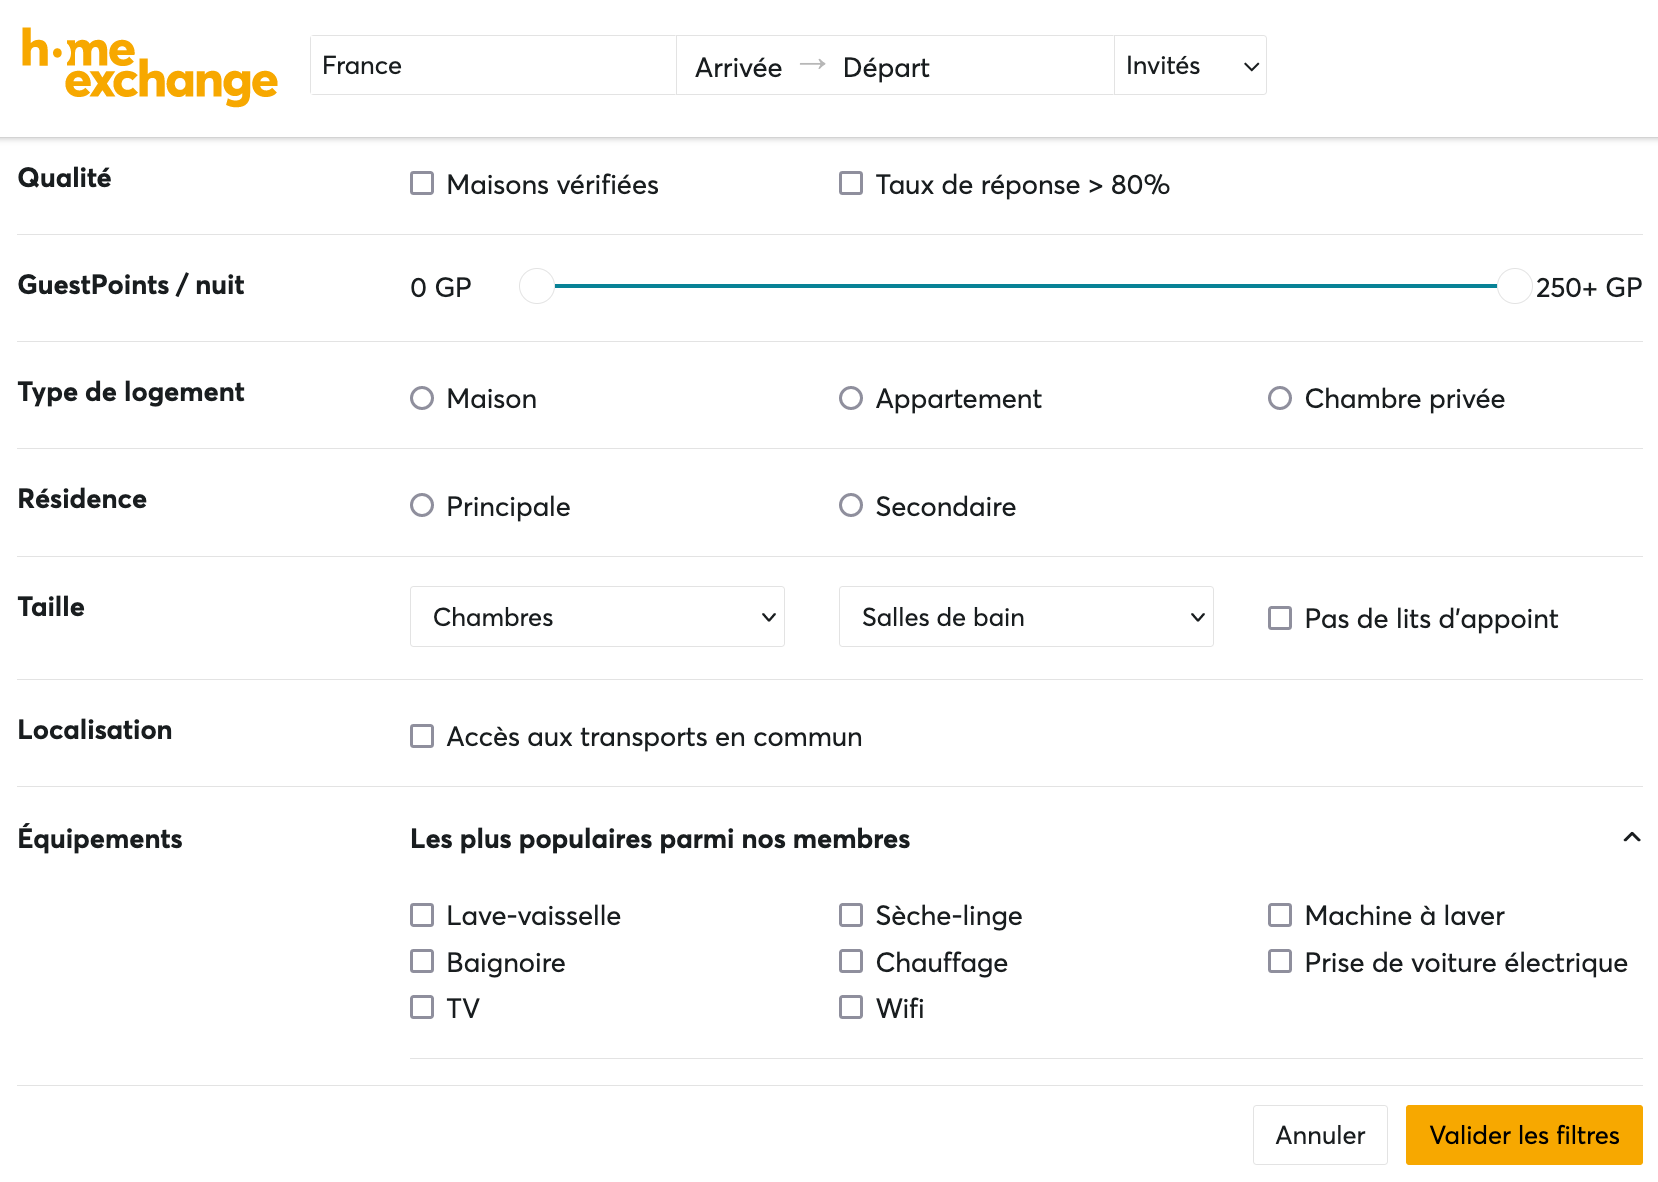Enable Accès aux transports en commun
Screen dimensions: 1658x1182
pyautogui.click(x=422, y=737)
